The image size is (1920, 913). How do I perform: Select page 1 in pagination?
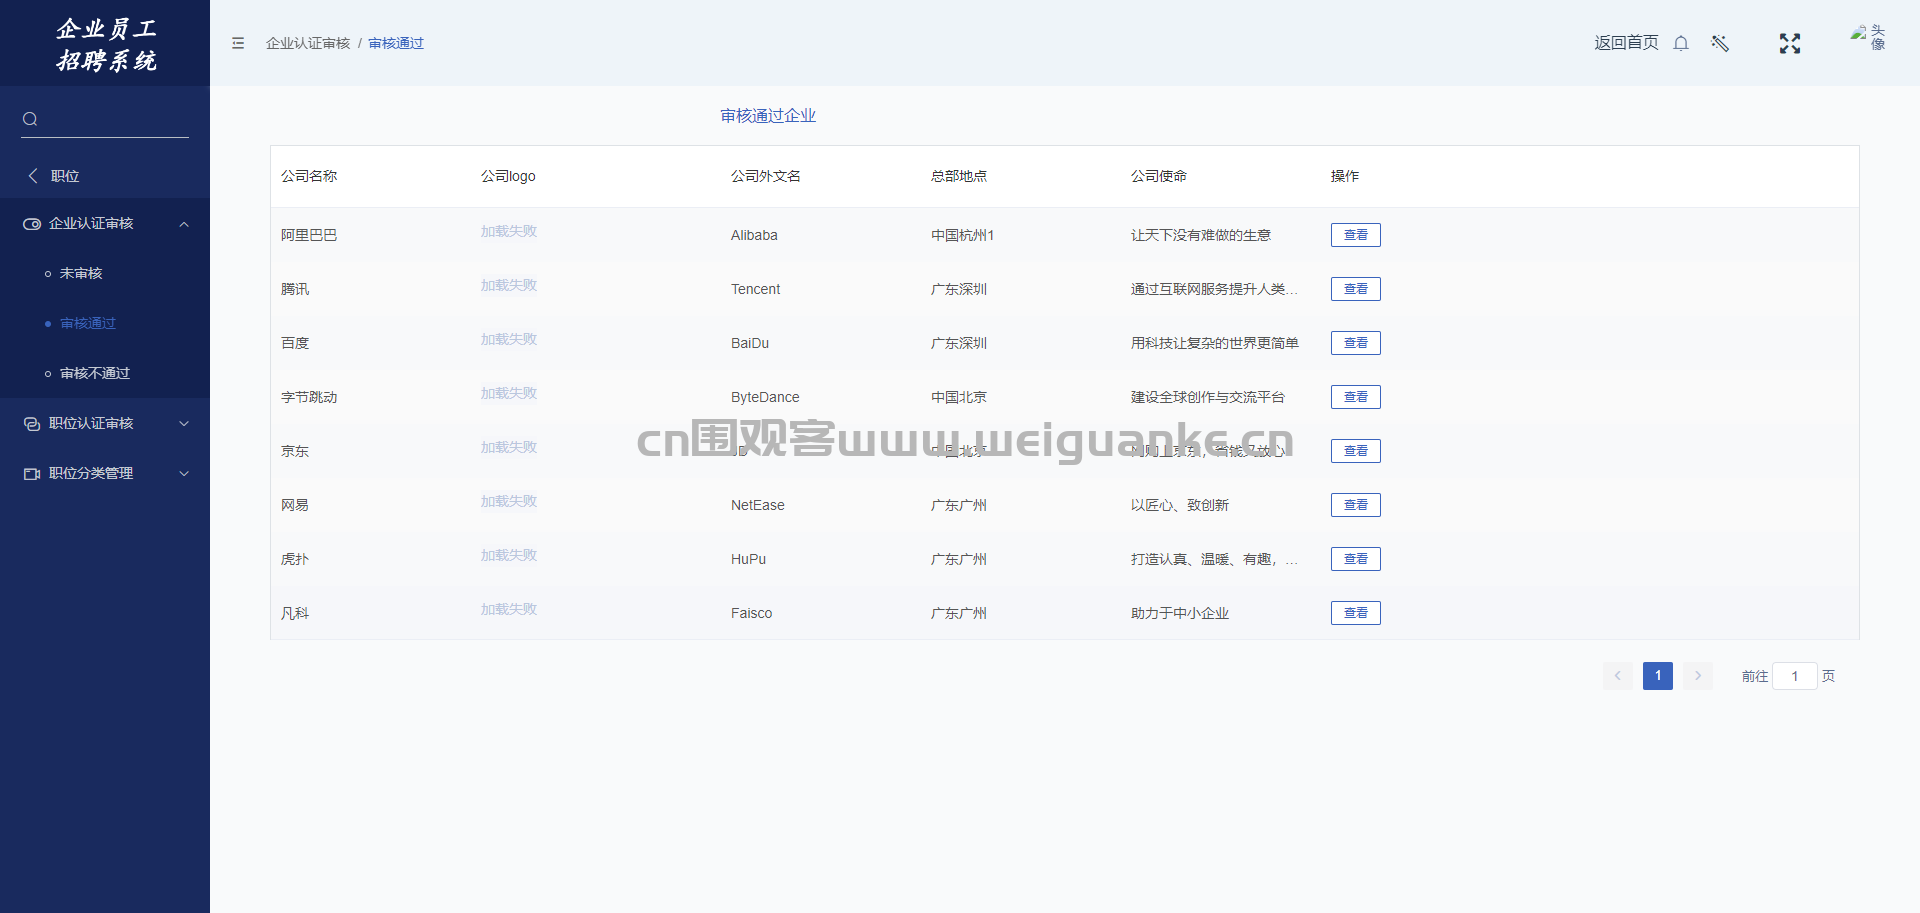pyautogui.click(x=1658, y=676)
